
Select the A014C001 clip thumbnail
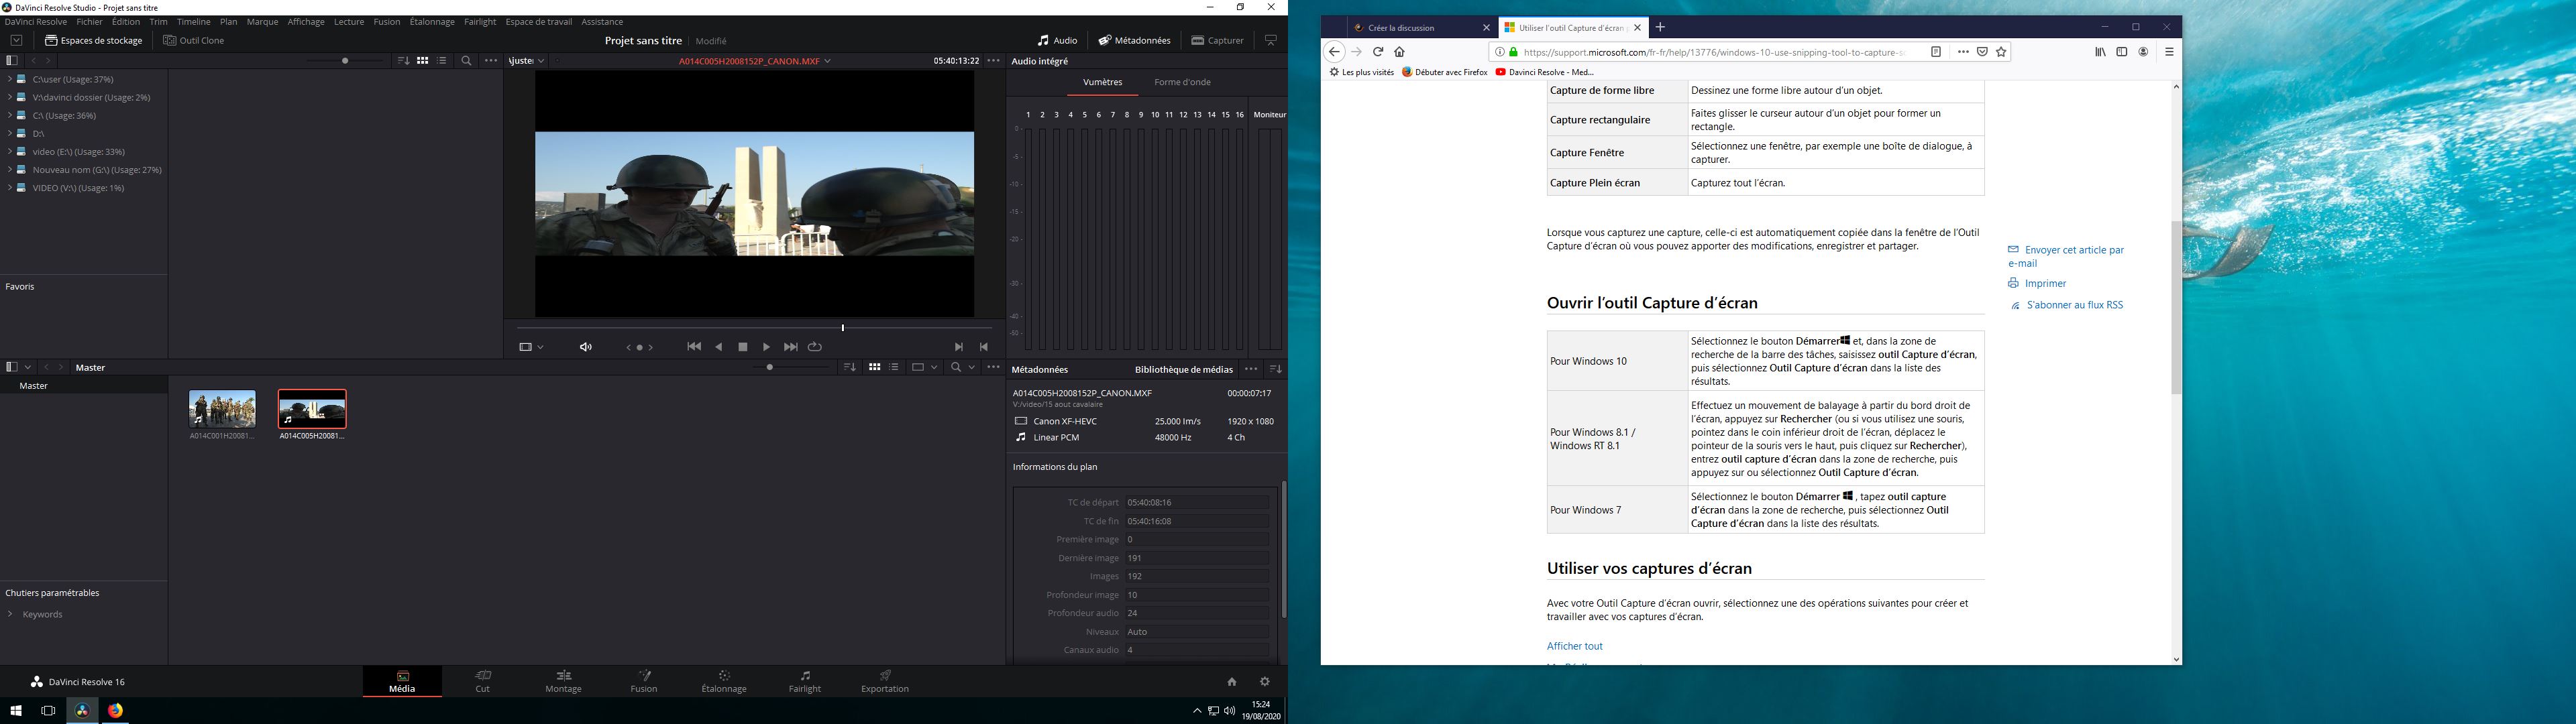tap(222, 409)
